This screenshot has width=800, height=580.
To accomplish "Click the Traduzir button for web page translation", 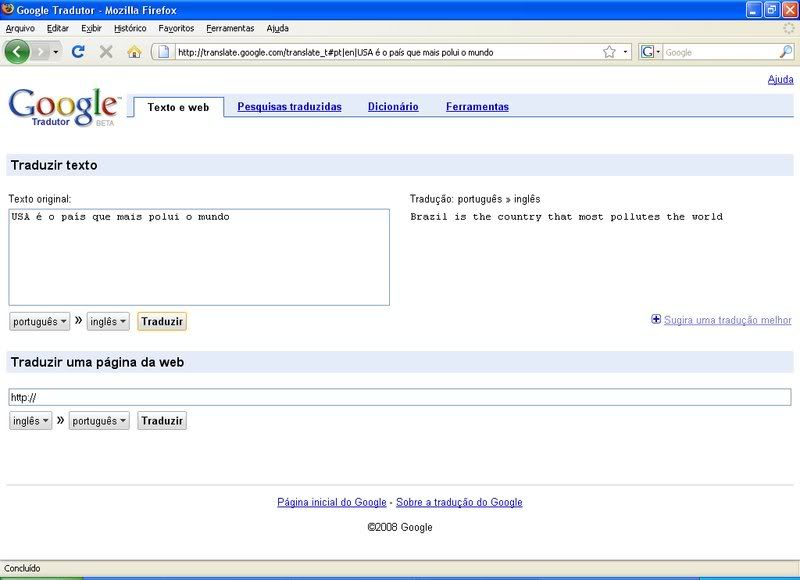I will 162,421.
